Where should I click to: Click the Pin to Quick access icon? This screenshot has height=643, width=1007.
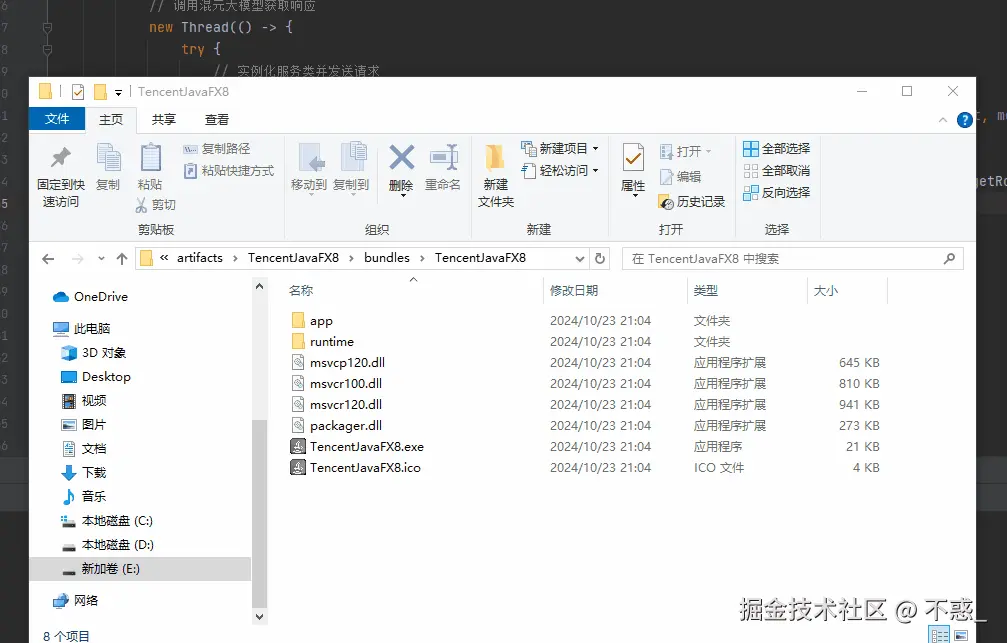[60, 157]
